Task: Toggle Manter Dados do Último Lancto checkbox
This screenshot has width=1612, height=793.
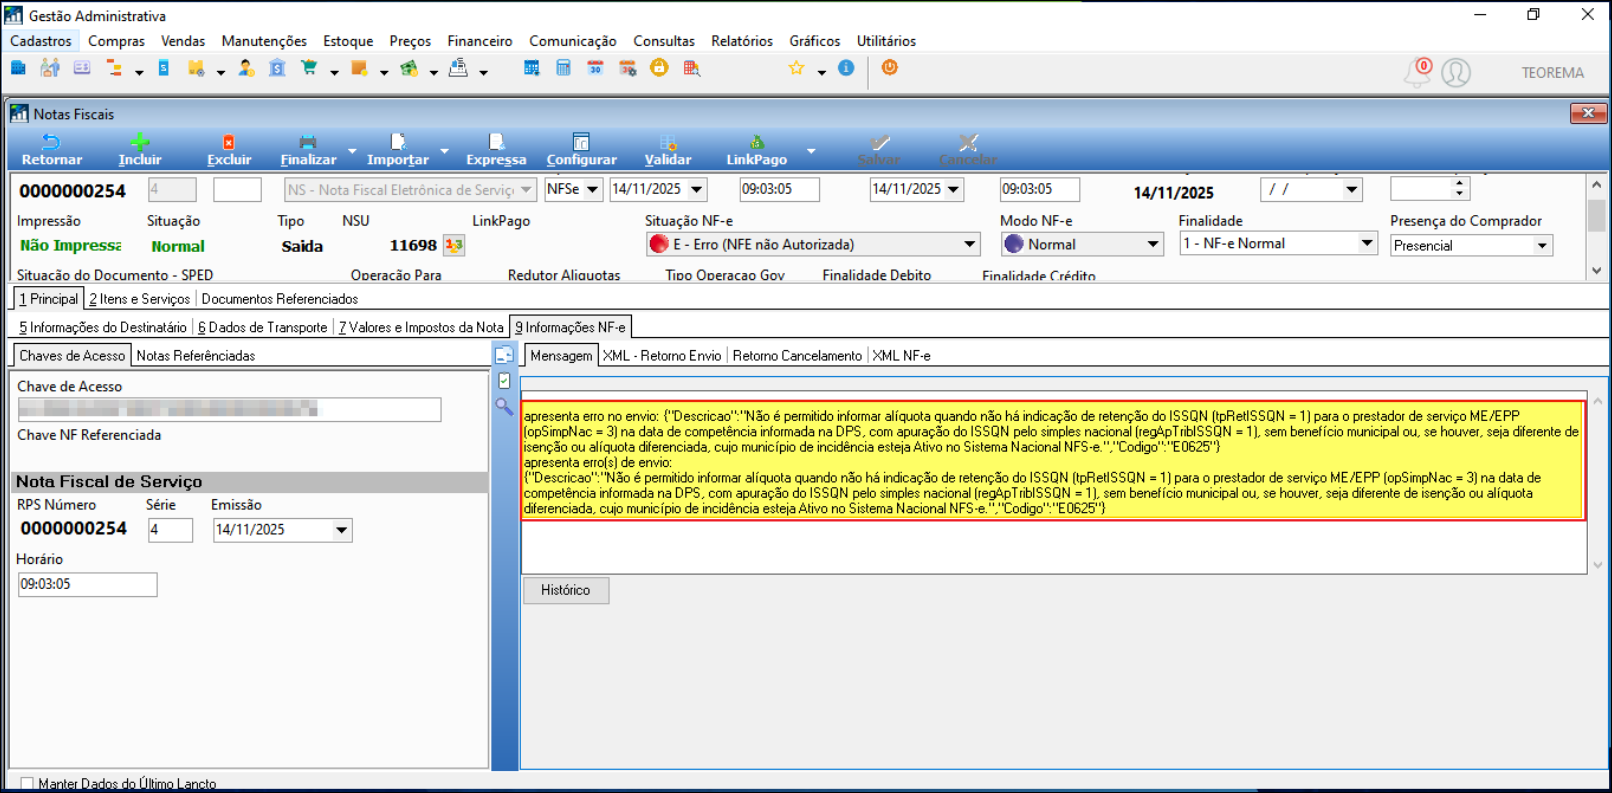Action: 27,784
